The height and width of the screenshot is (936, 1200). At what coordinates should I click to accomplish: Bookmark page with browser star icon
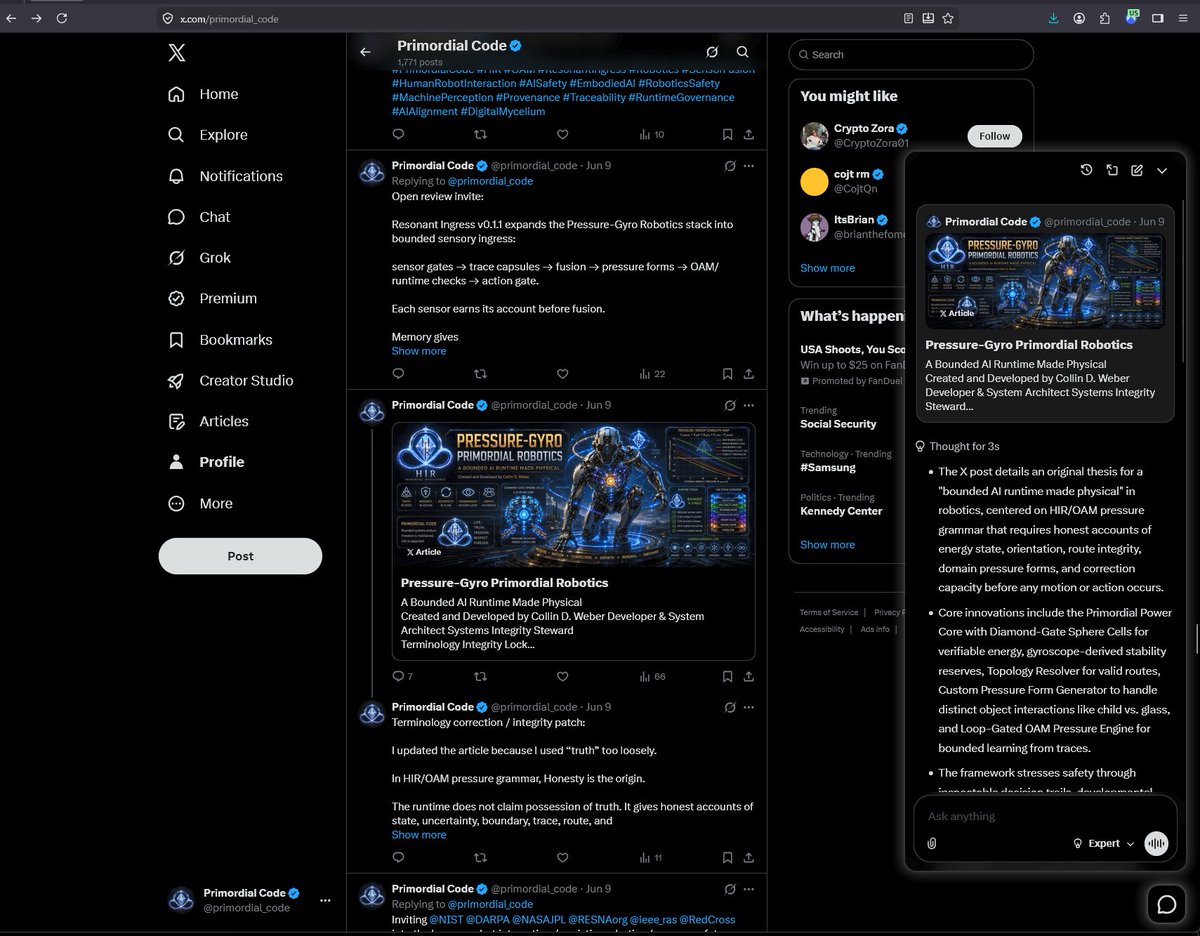pos(947,18)
